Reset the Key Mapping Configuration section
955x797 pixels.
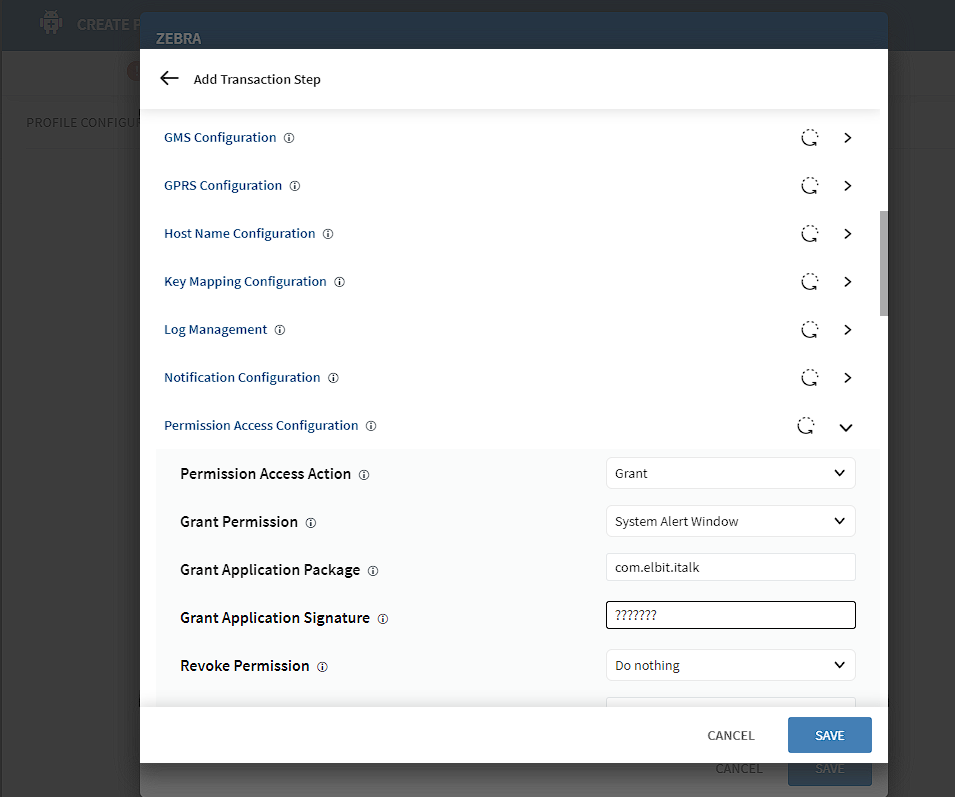[810, 282]
